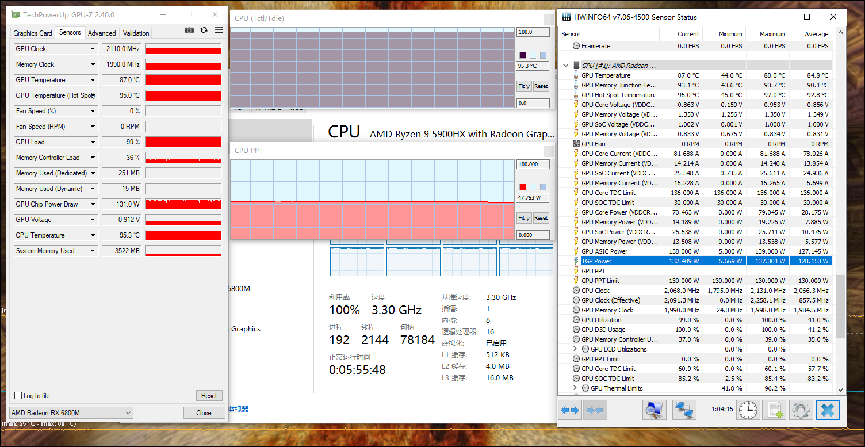This screenshot has width=865, height=447.
Task: Click HWiNFO network remote monitor icon
Action: pyautogui.click(x=685, y=409)
